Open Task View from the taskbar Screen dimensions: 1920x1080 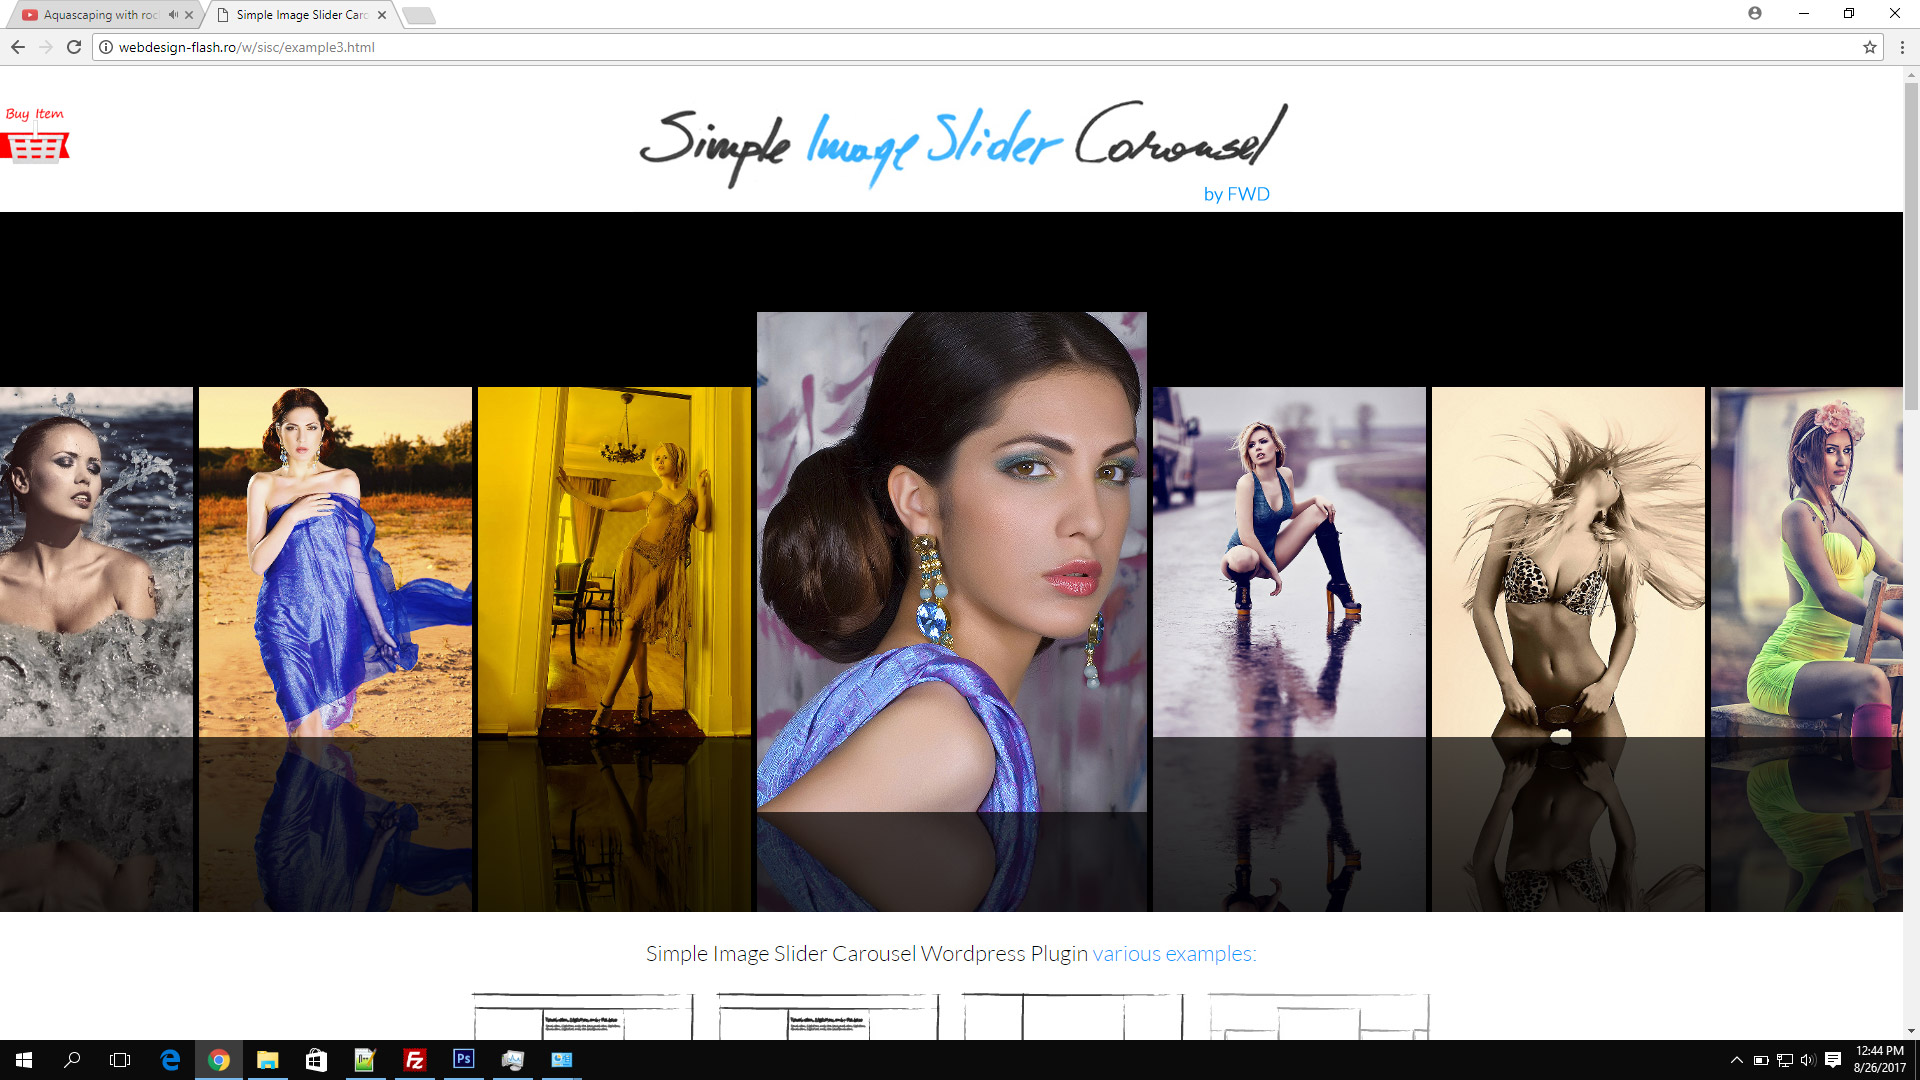[x=119, y=1061]
